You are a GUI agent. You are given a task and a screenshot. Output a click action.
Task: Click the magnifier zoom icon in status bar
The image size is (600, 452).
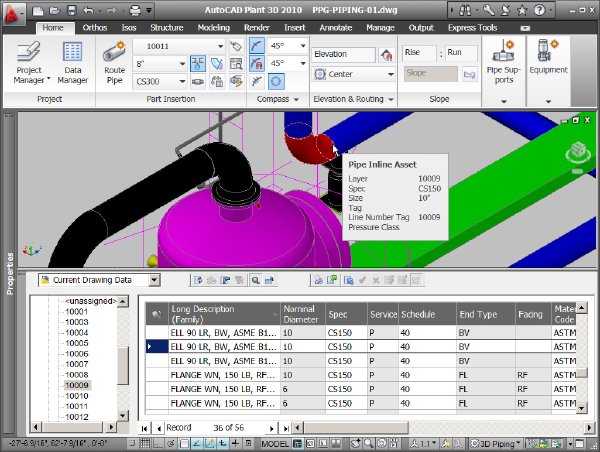pyautogui.click(x=368, y=443)
